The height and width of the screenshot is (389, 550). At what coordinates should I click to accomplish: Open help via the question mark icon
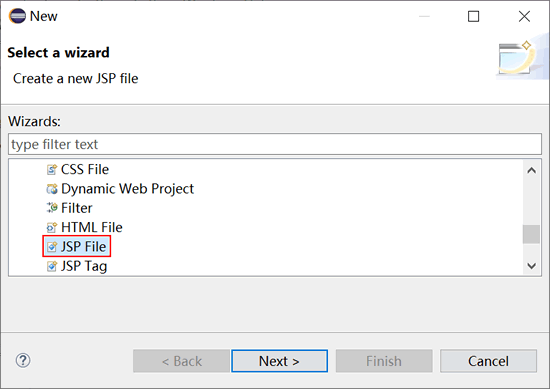click(23, 361)
